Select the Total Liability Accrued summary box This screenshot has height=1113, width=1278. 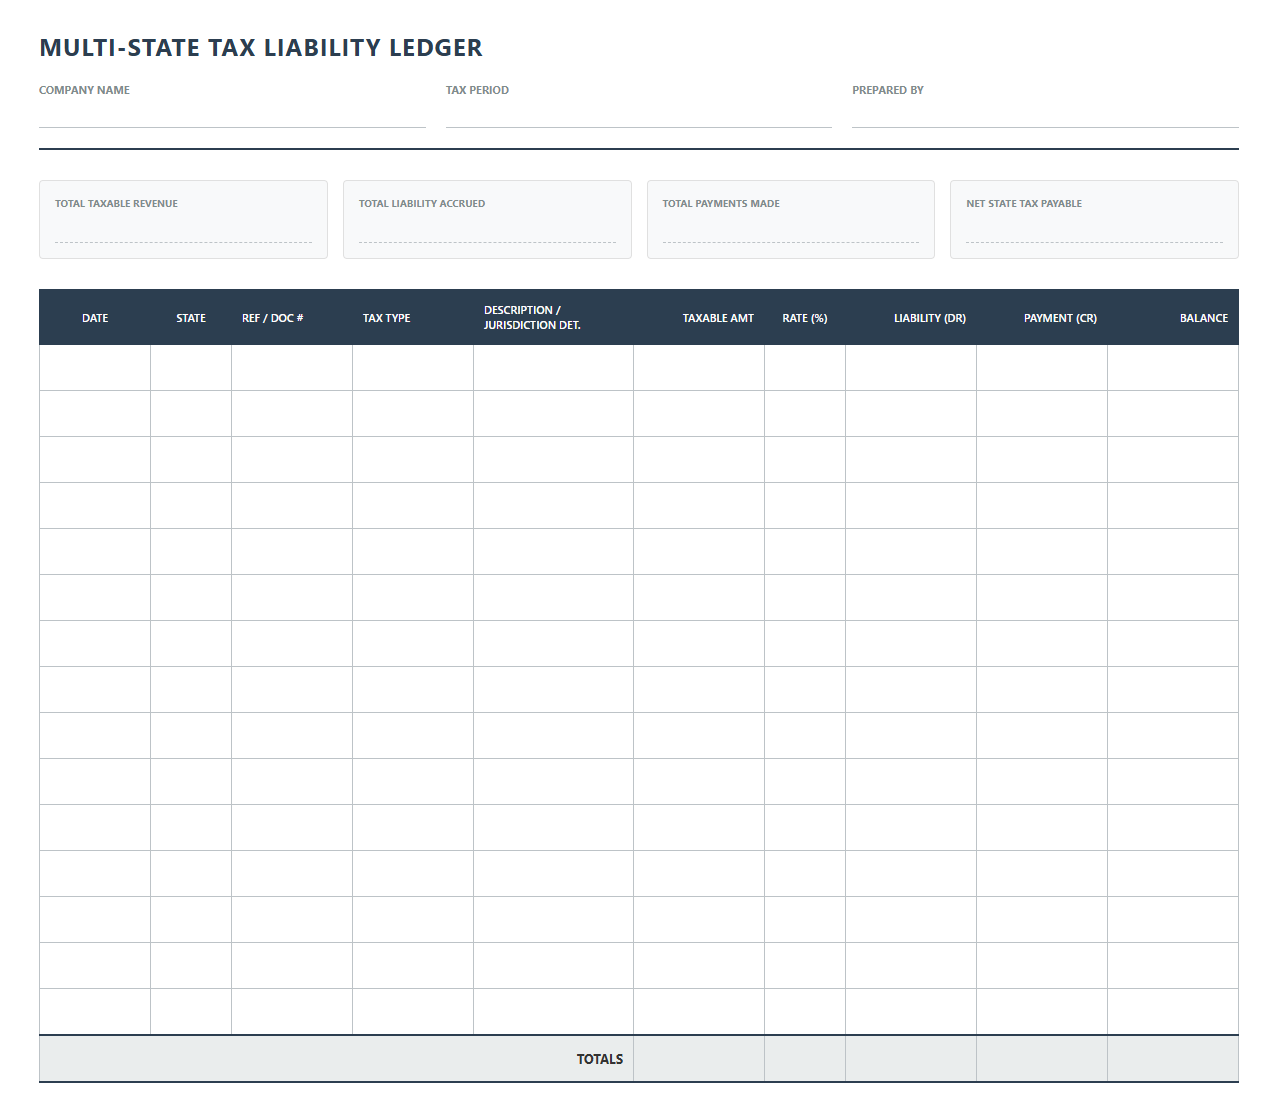click(487, 219)
